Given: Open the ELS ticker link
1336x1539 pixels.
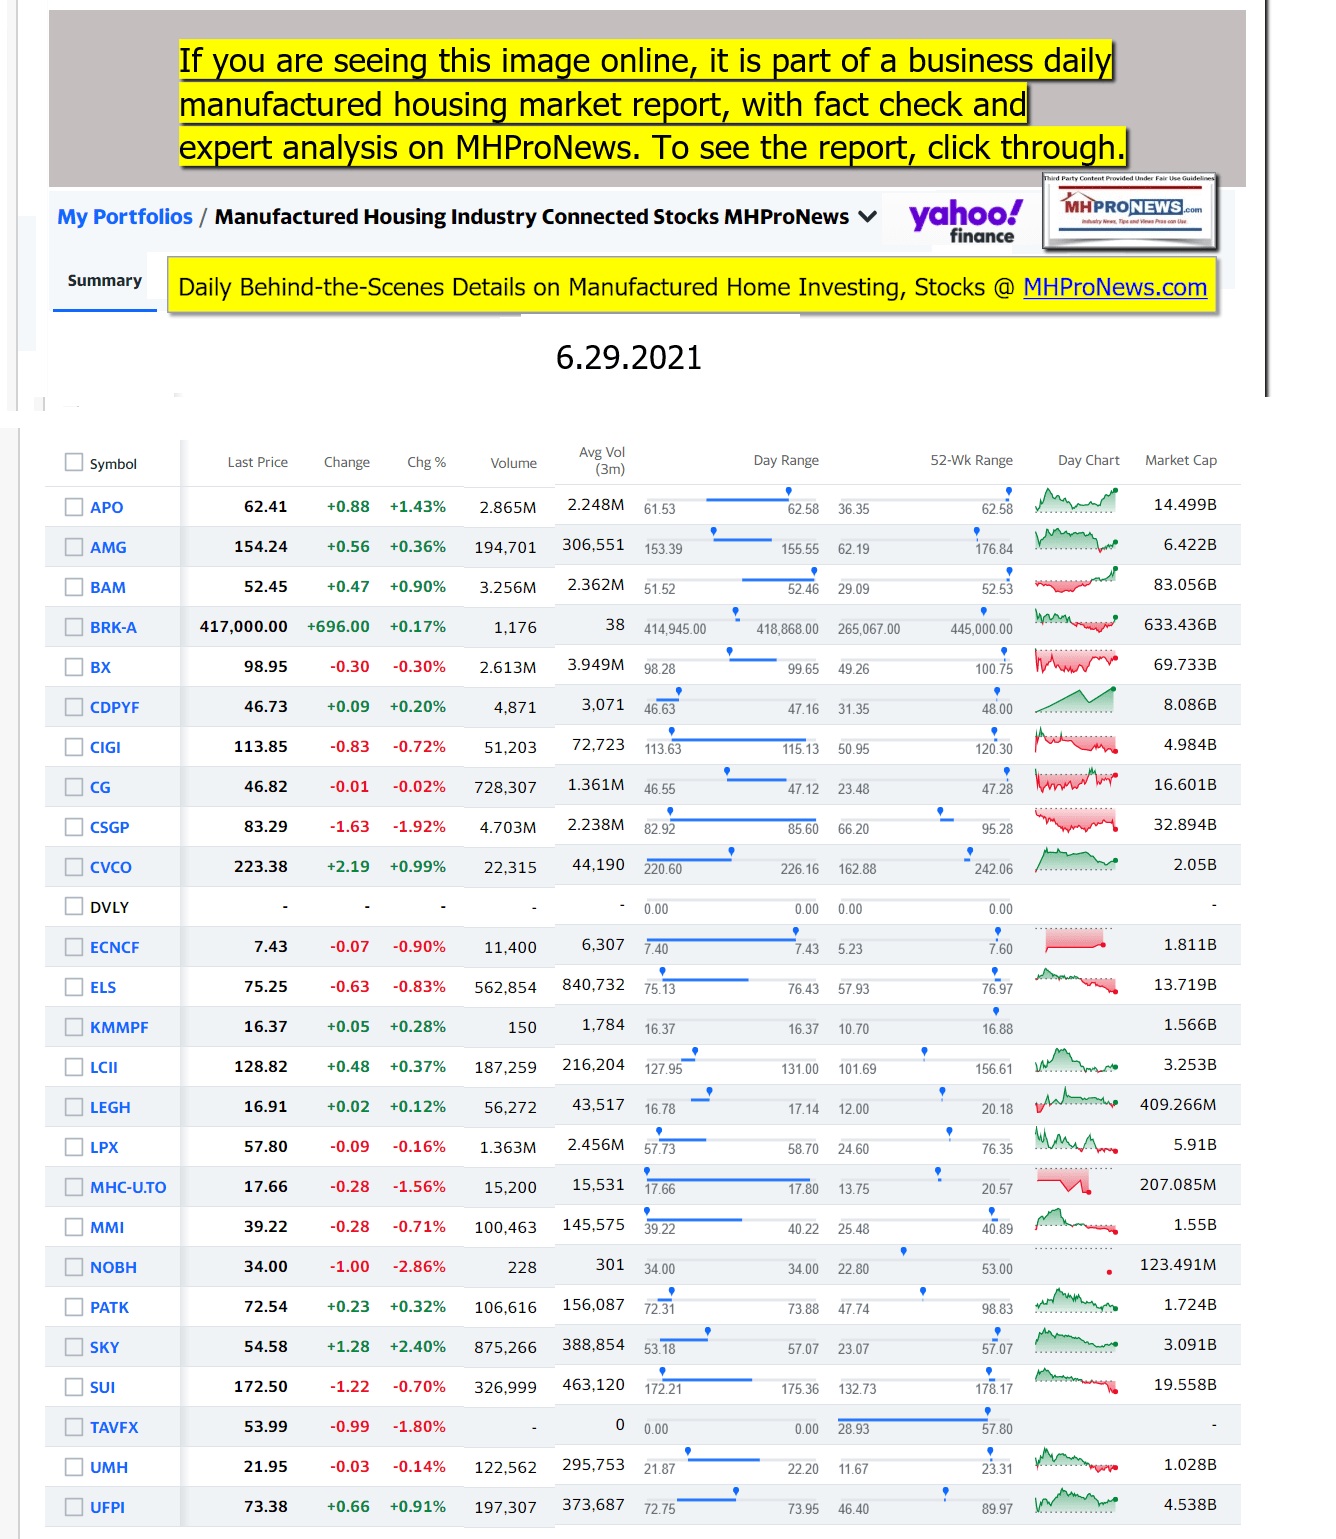Looking at the screenshot, I should click(103, 987).
